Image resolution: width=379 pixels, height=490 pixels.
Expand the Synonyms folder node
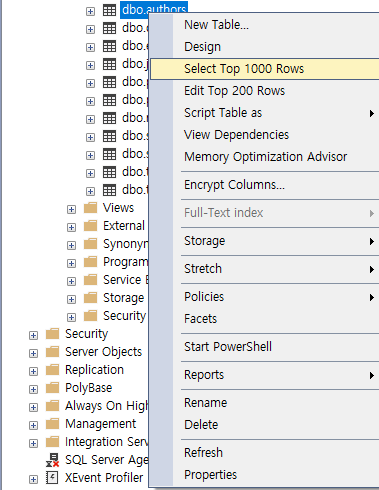pos(71,245)
